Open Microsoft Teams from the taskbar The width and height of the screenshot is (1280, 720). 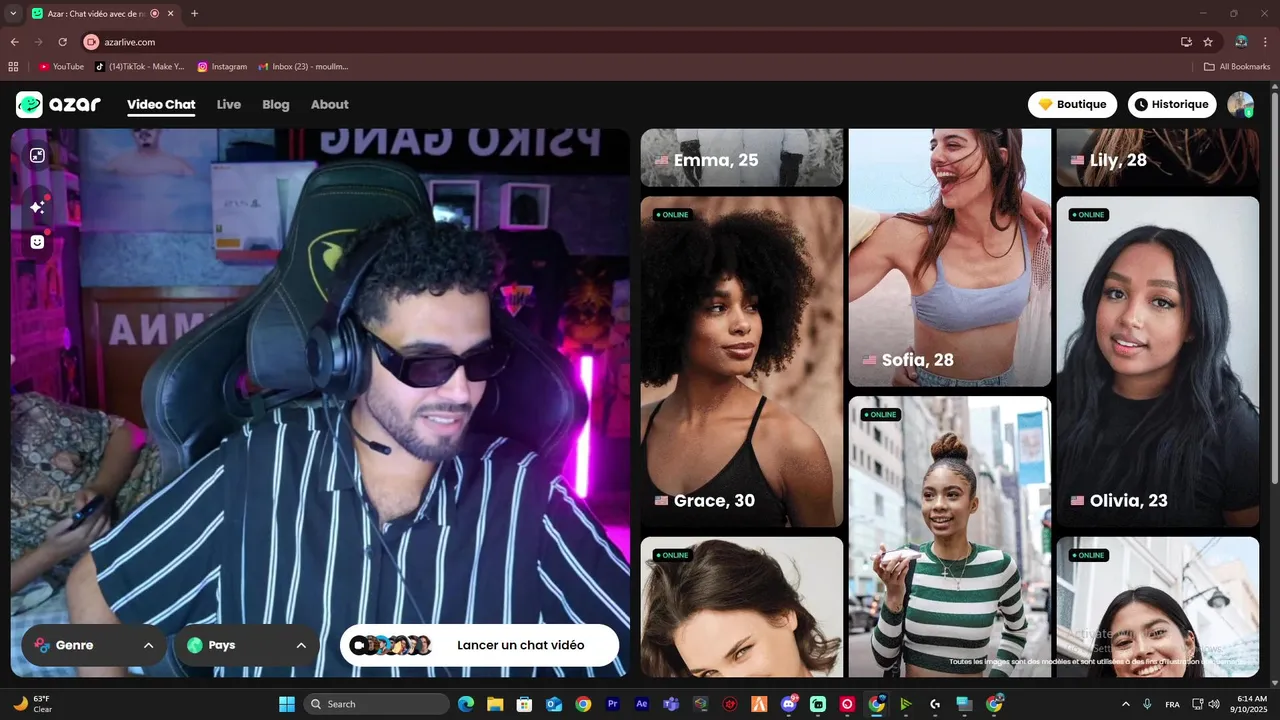click(671, 704)
